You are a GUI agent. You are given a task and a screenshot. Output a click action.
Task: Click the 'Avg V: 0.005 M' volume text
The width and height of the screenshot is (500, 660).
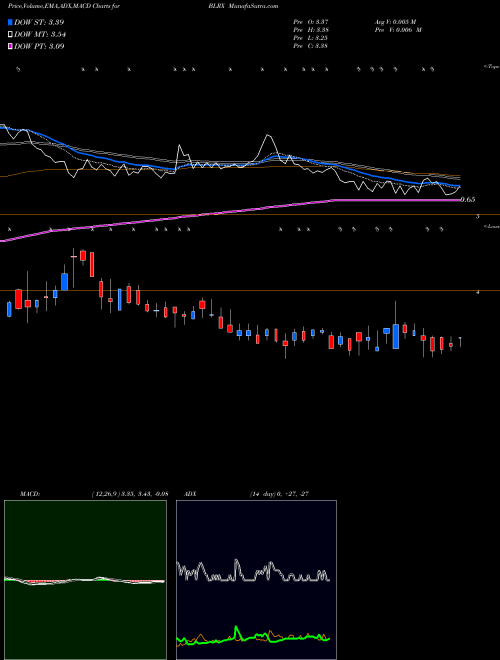pyautogui.click(x=395, y=21)
